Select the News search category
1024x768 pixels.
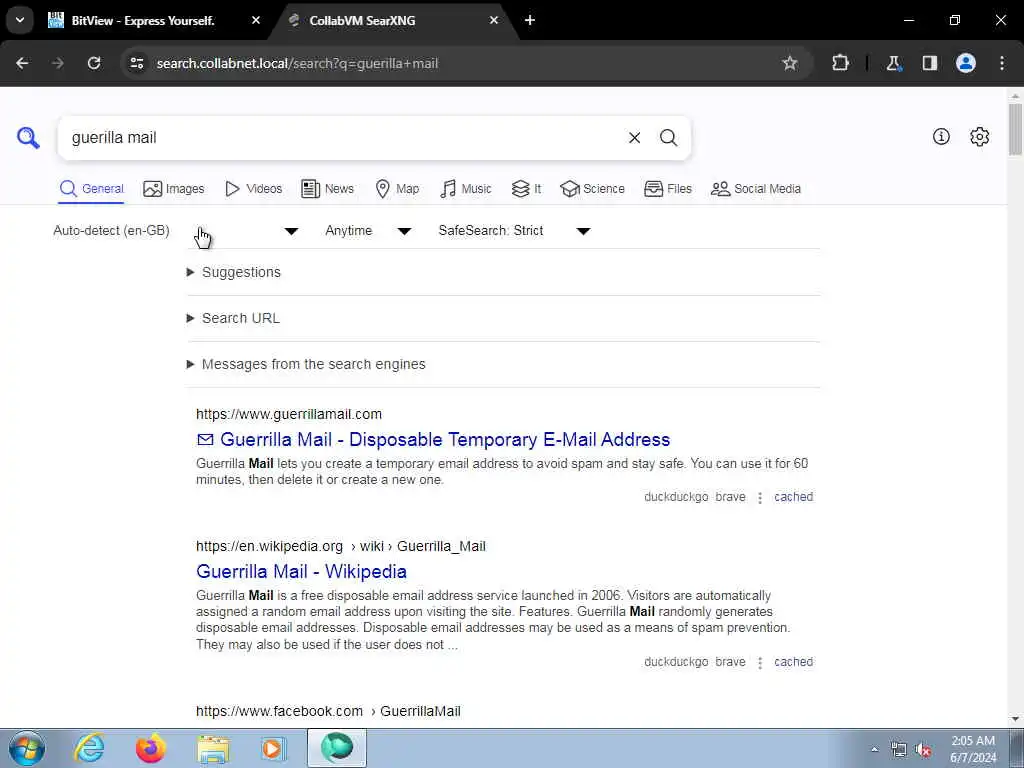pyautogui.click(x=327, y=189)
